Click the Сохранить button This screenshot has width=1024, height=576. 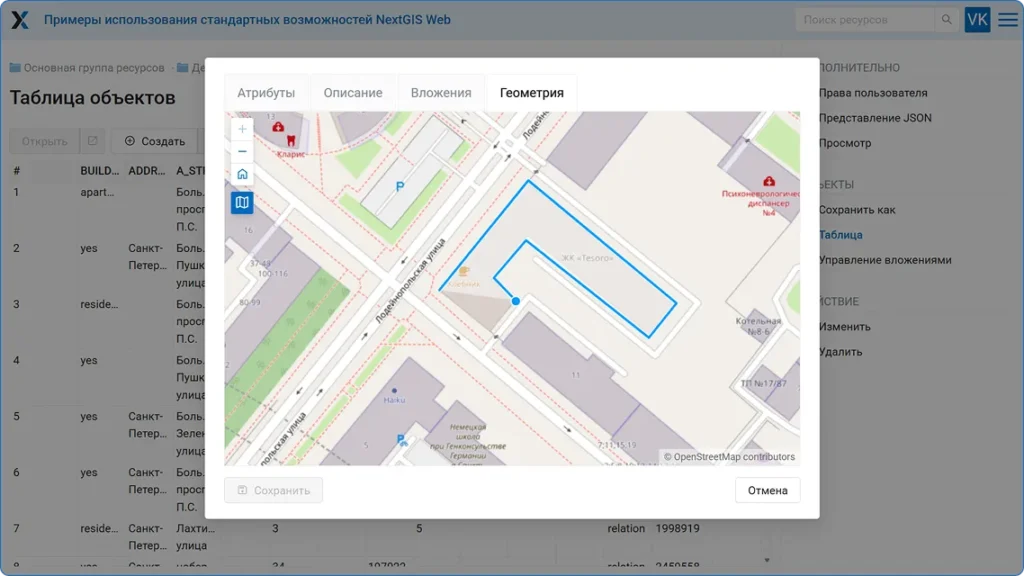[x=273, y=490]
